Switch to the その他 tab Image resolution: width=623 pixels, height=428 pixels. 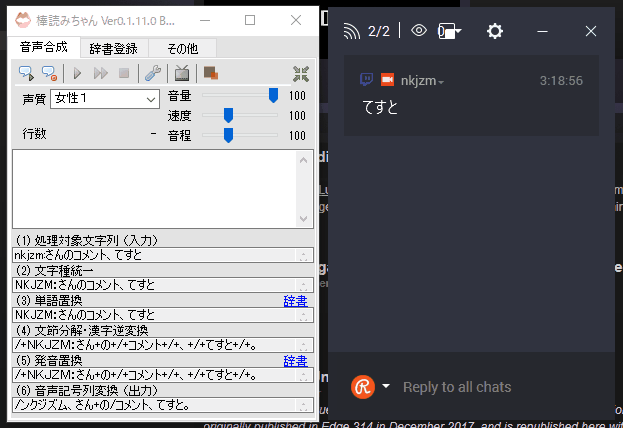[x=182, y=48]
